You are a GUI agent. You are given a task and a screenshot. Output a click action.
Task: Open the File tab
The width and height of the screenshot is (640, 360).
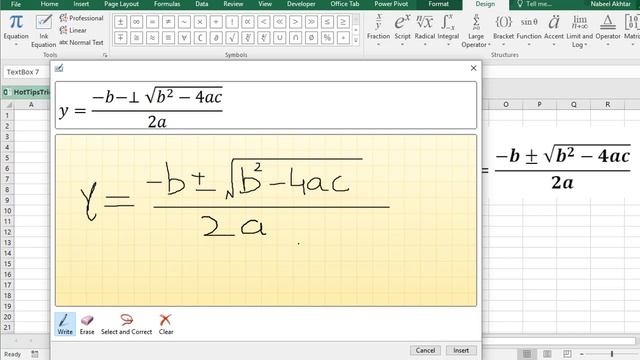tap(16, 4)
